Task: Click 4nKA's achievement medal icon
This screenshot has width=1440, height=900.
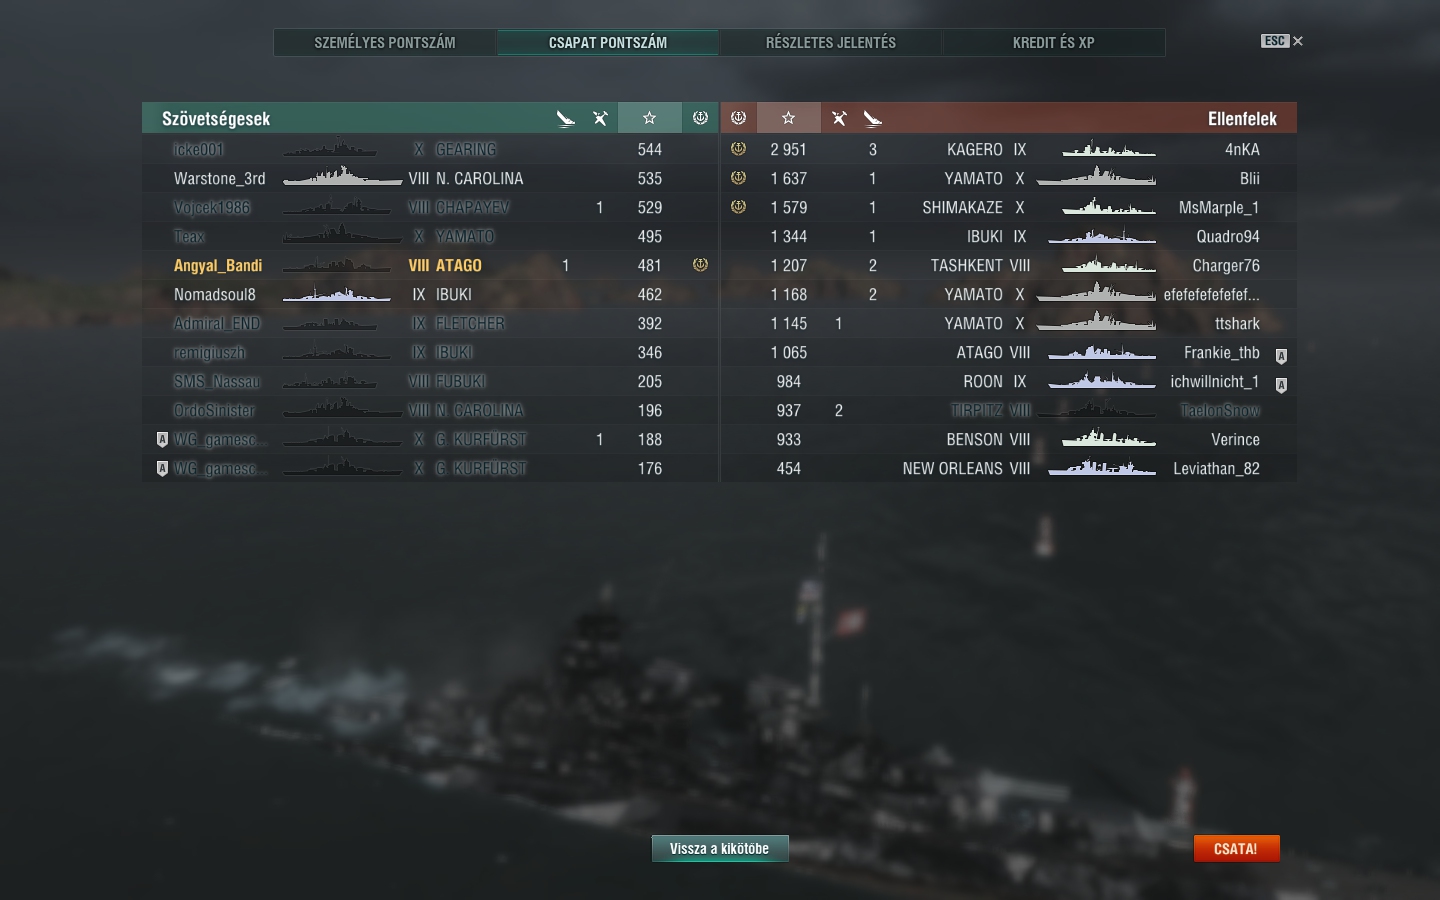Action: coord(738,149)
